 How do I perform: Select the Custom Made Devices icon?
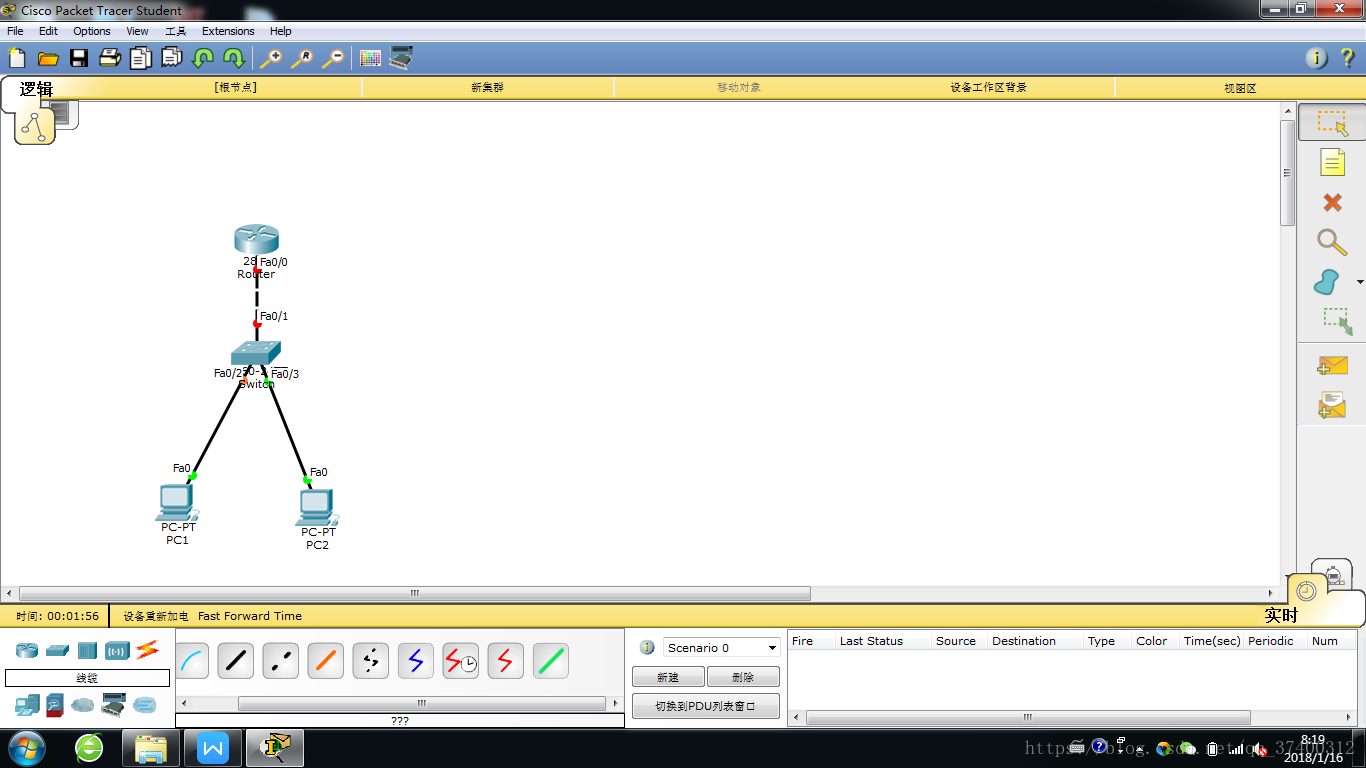pos(113,704)
